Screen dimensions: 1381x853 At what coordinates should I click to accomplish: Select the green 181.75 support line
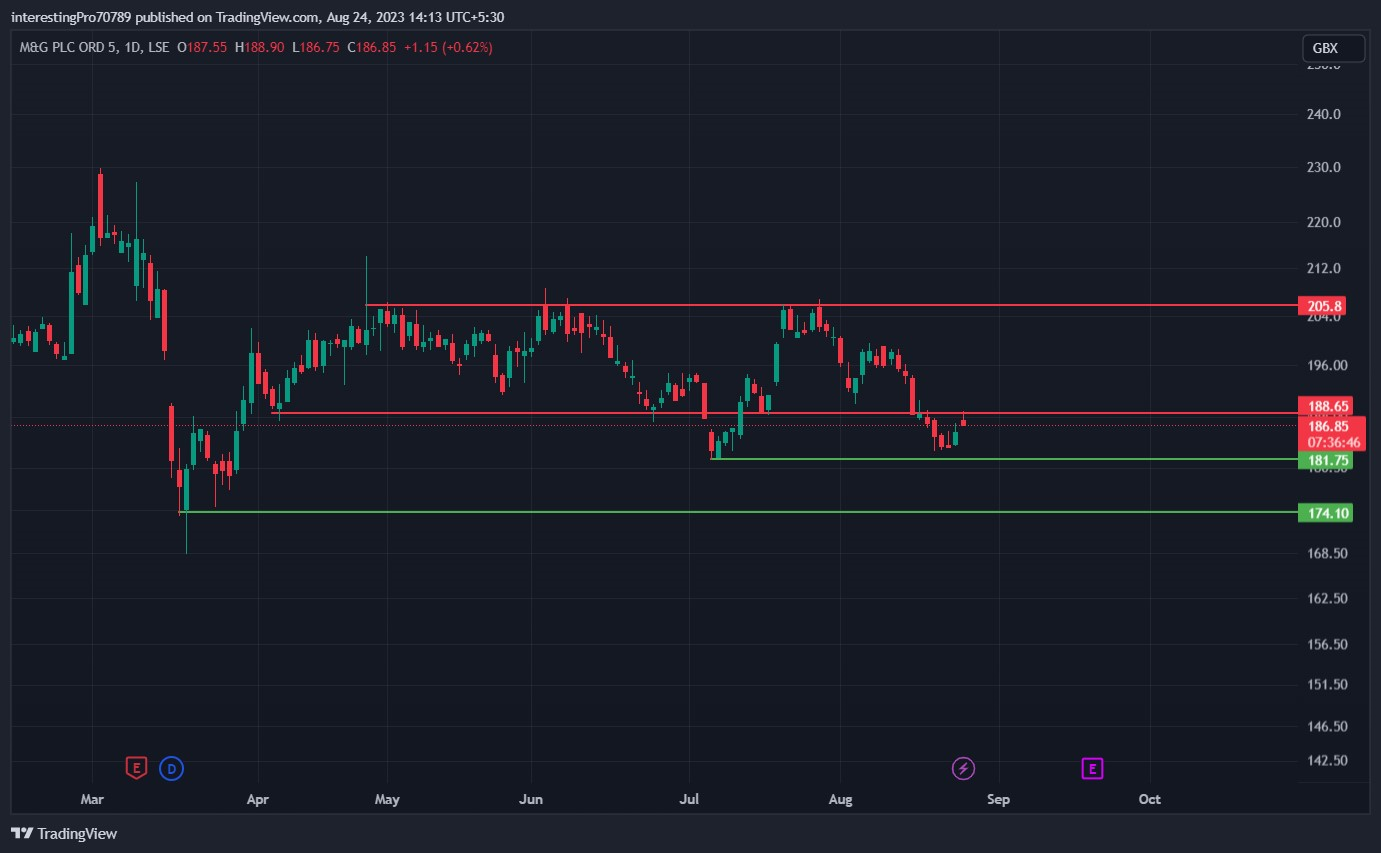1002,459
